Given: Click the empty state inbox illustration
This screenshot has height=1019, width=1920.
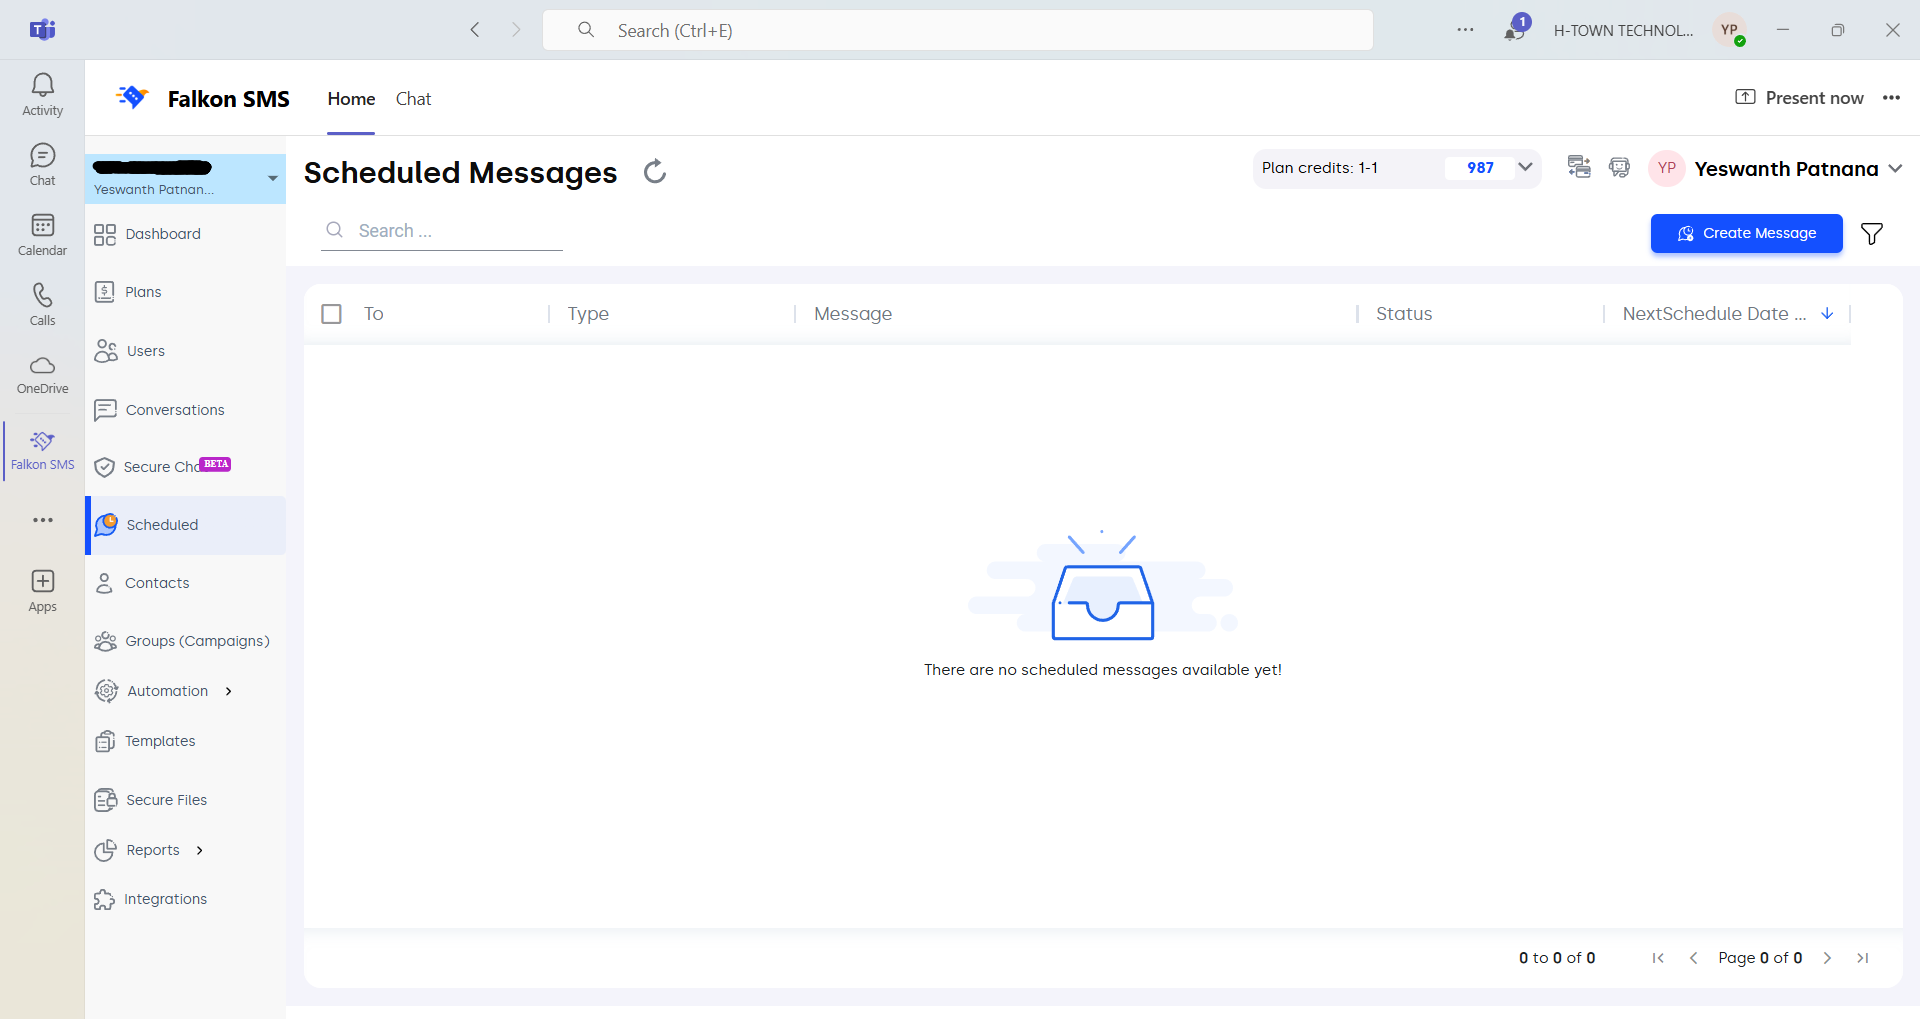Looking at the screenshot, I should (1103, 587).
